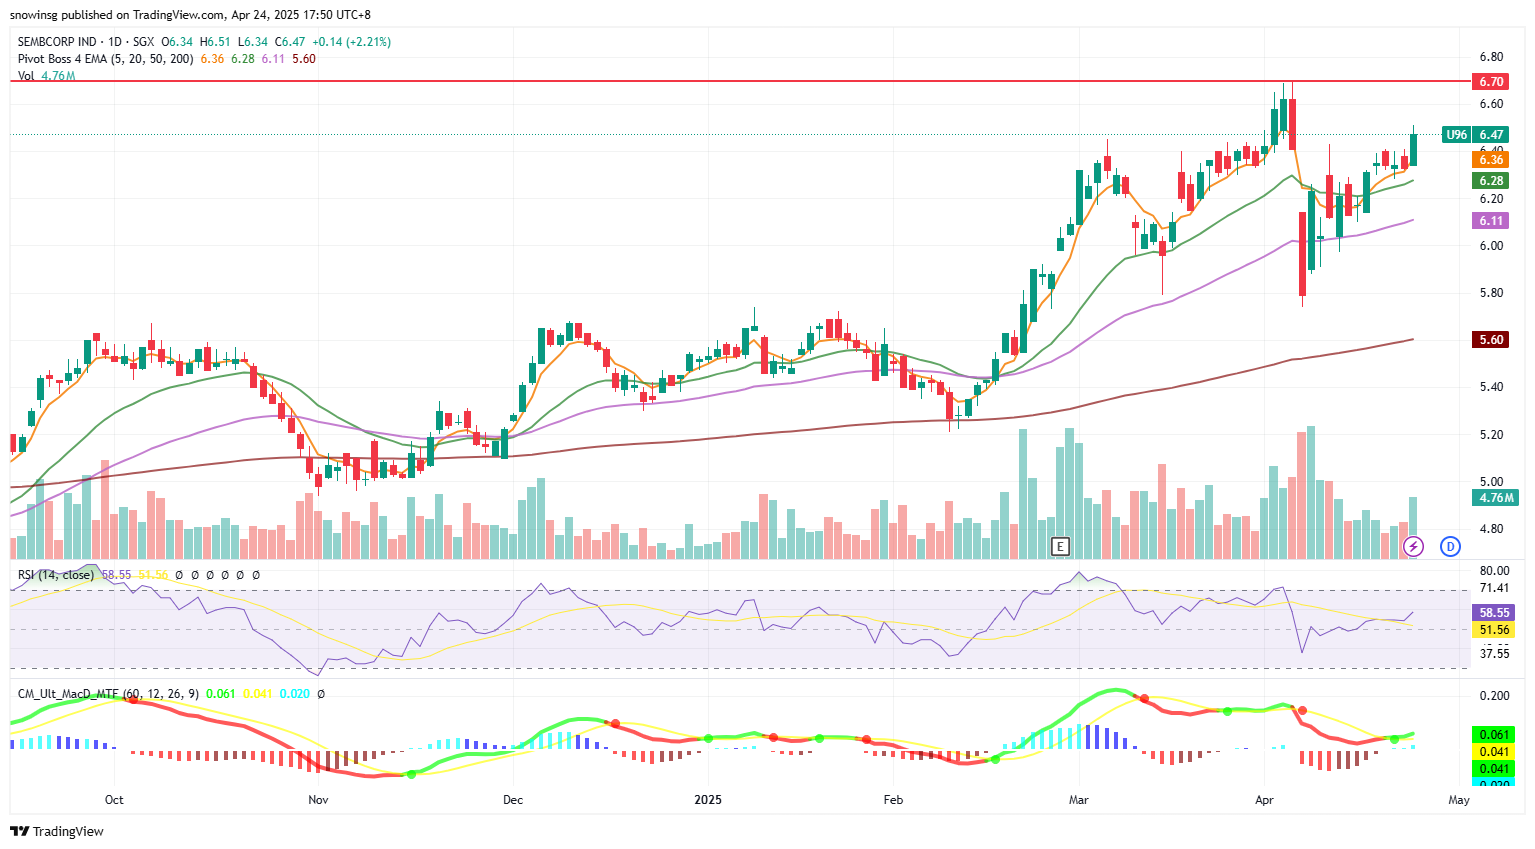
Task: Click the 5.40 price scale label
Action: pyautogui.click(x=1491, y=387)
